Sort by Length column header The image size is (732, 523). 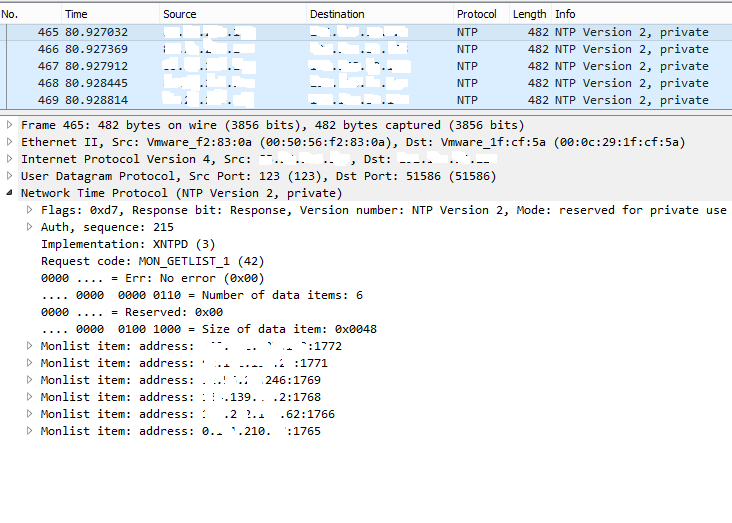tap(530, 14)
